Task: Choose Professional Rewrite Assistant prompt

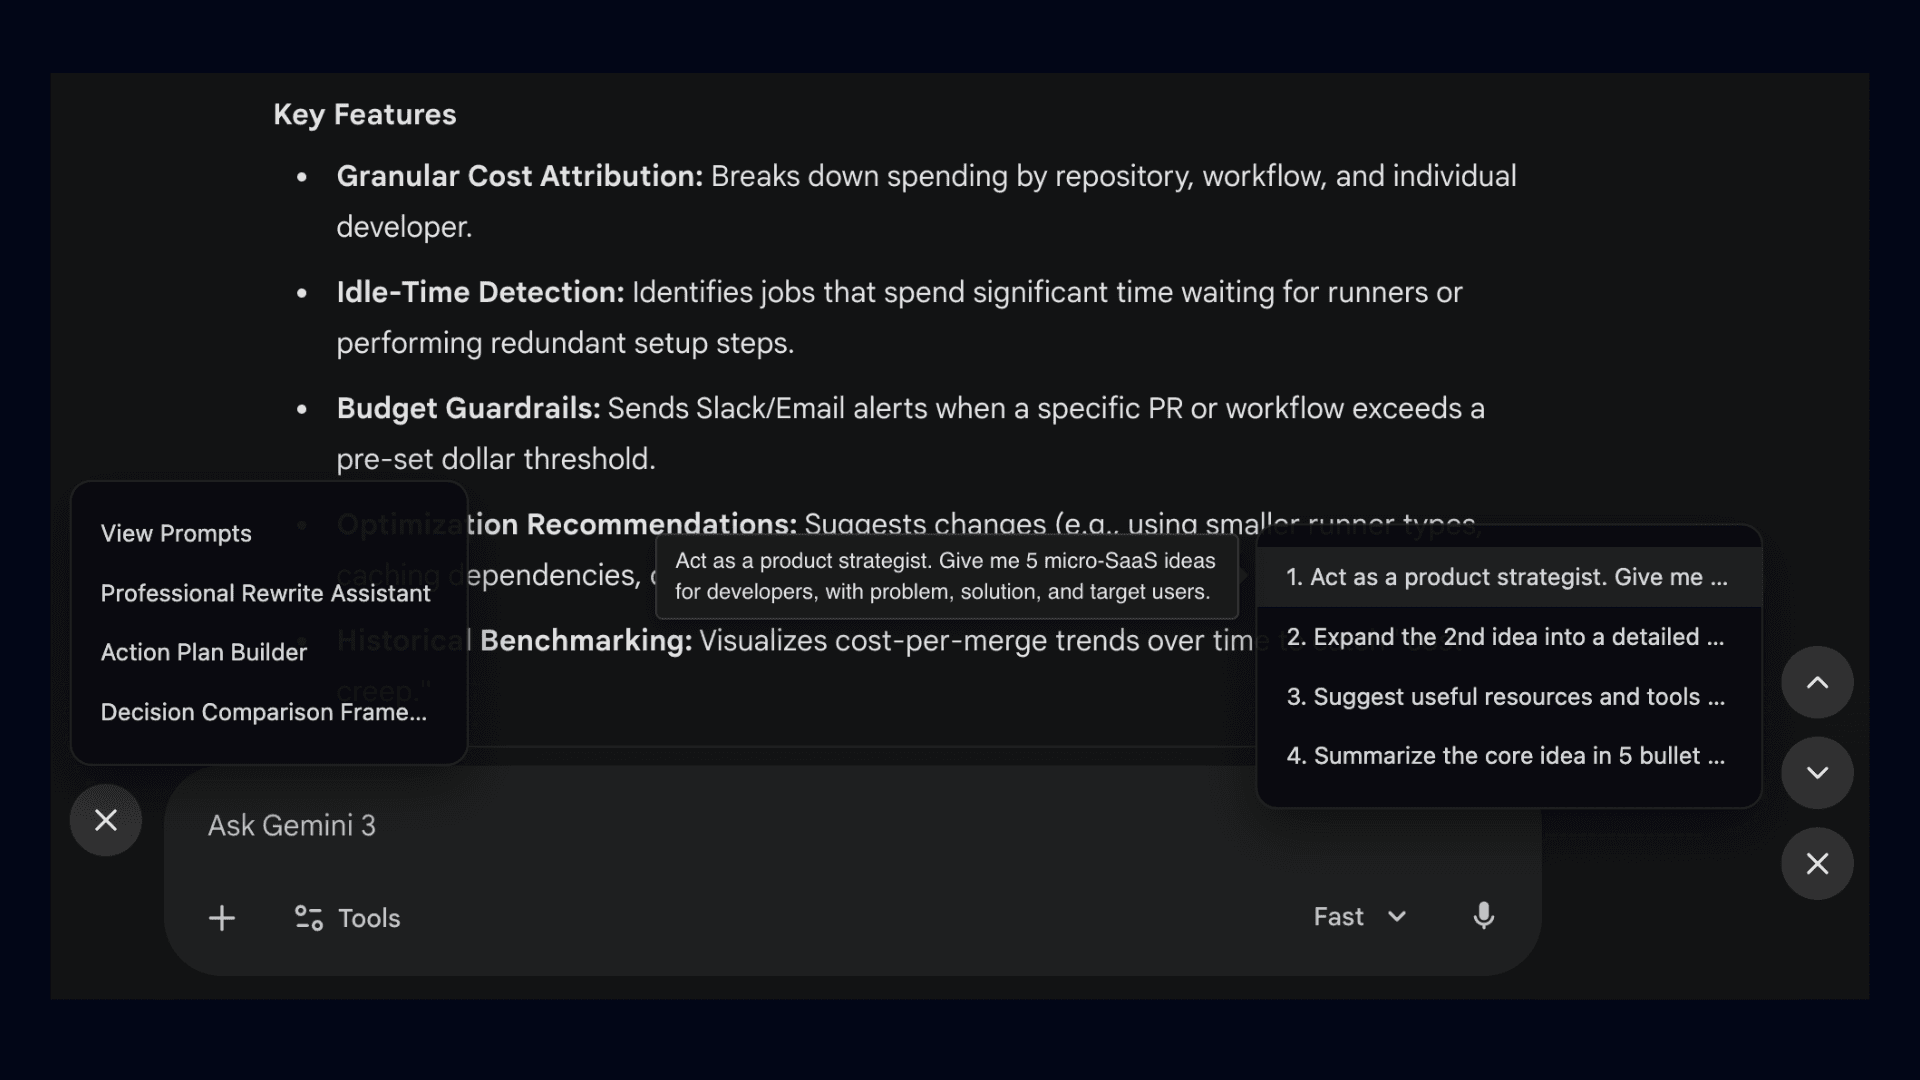Action: pyautogui.click(x=265, y=594)
